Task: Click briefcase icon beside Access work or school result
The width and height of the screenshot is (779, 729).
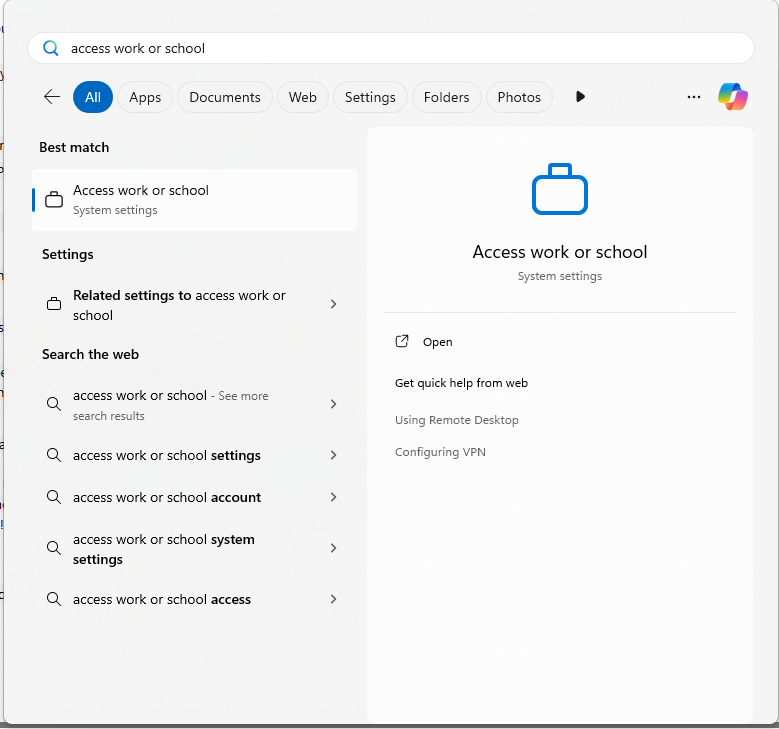Action: point(54,200)
